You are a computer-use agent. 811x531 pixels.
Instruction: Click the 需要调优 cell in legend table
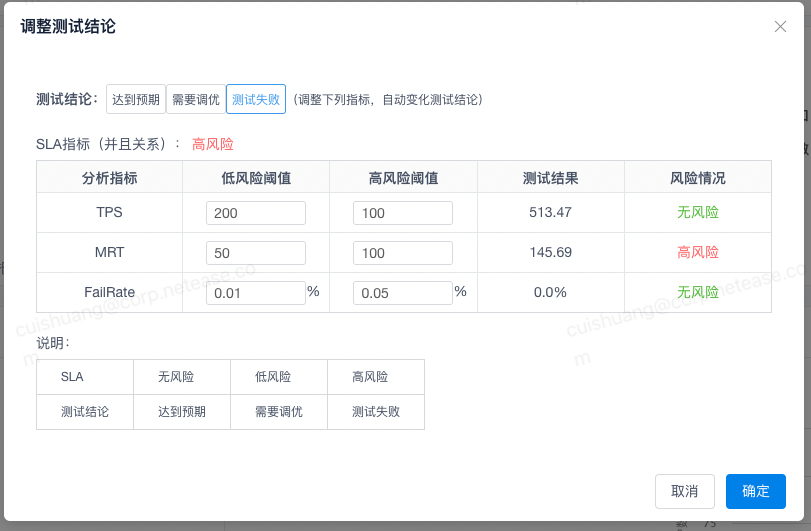(x=278, y=411)
